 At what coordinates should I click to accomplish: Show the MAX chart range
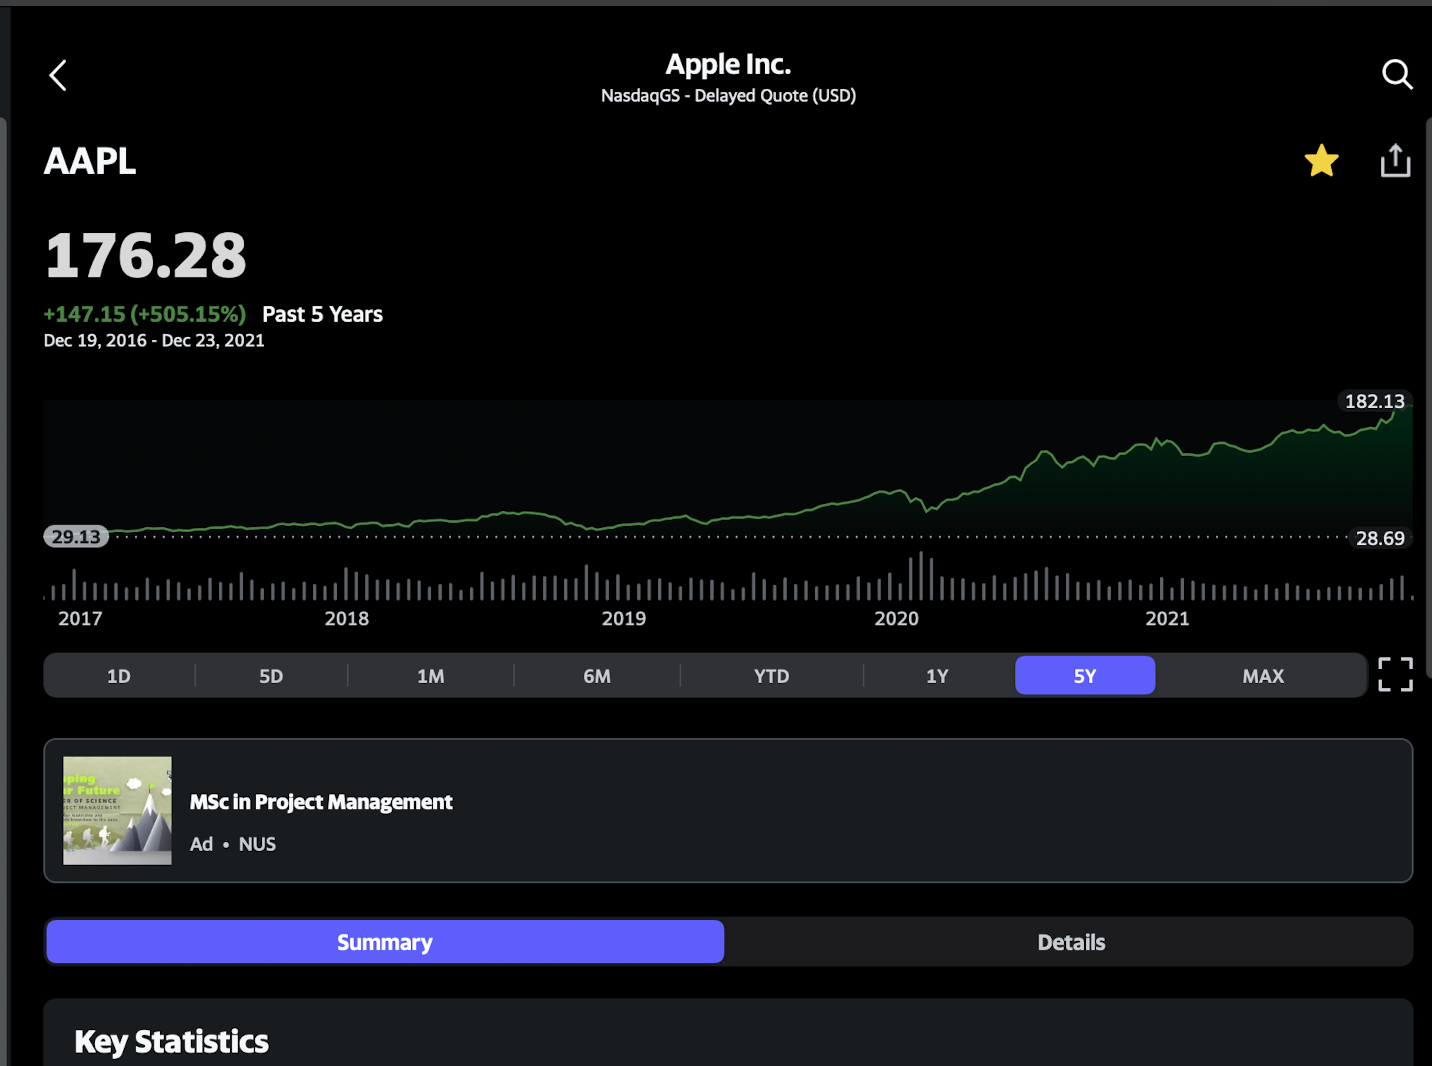point(1263,676)
